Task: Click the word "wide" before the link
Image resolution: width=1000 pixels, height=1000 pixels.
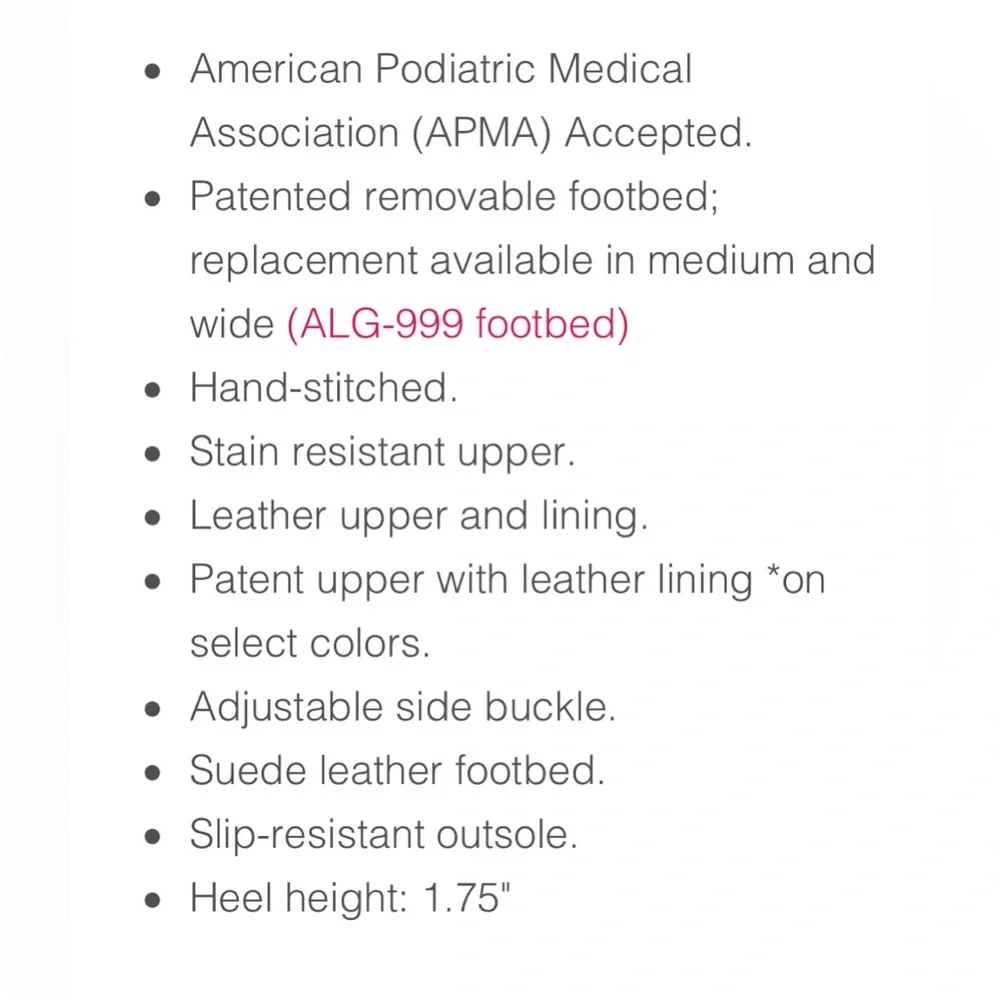Action: point(231,324)
